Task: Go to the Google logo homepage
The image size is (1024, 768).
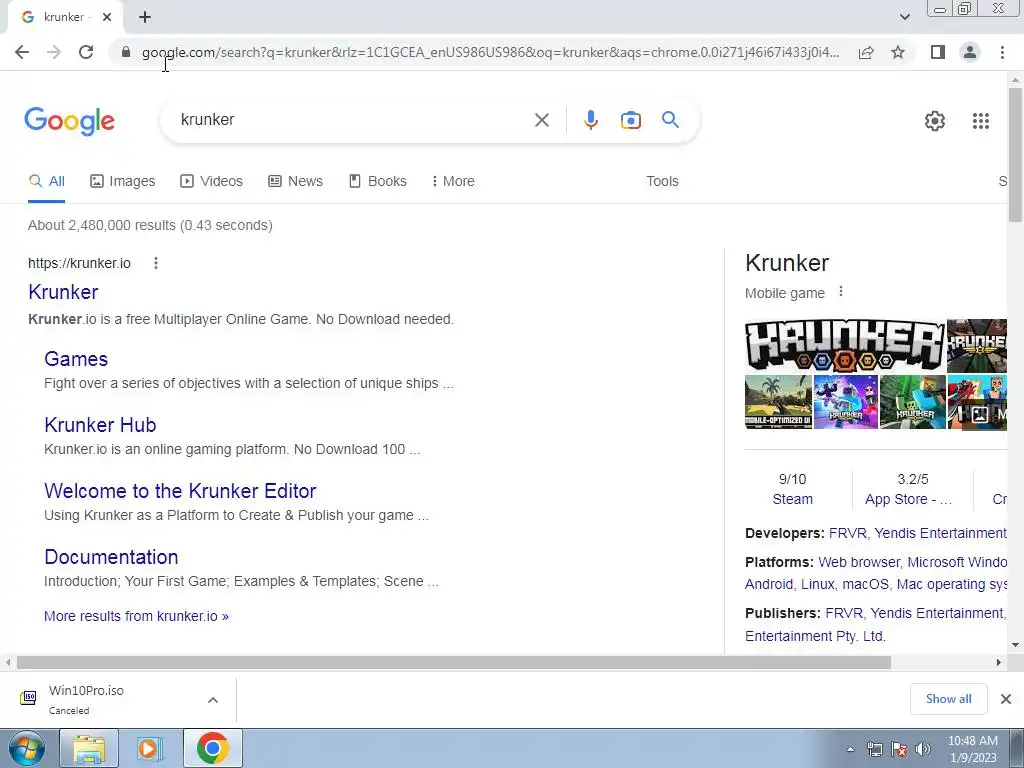Action: pos(69,121)
